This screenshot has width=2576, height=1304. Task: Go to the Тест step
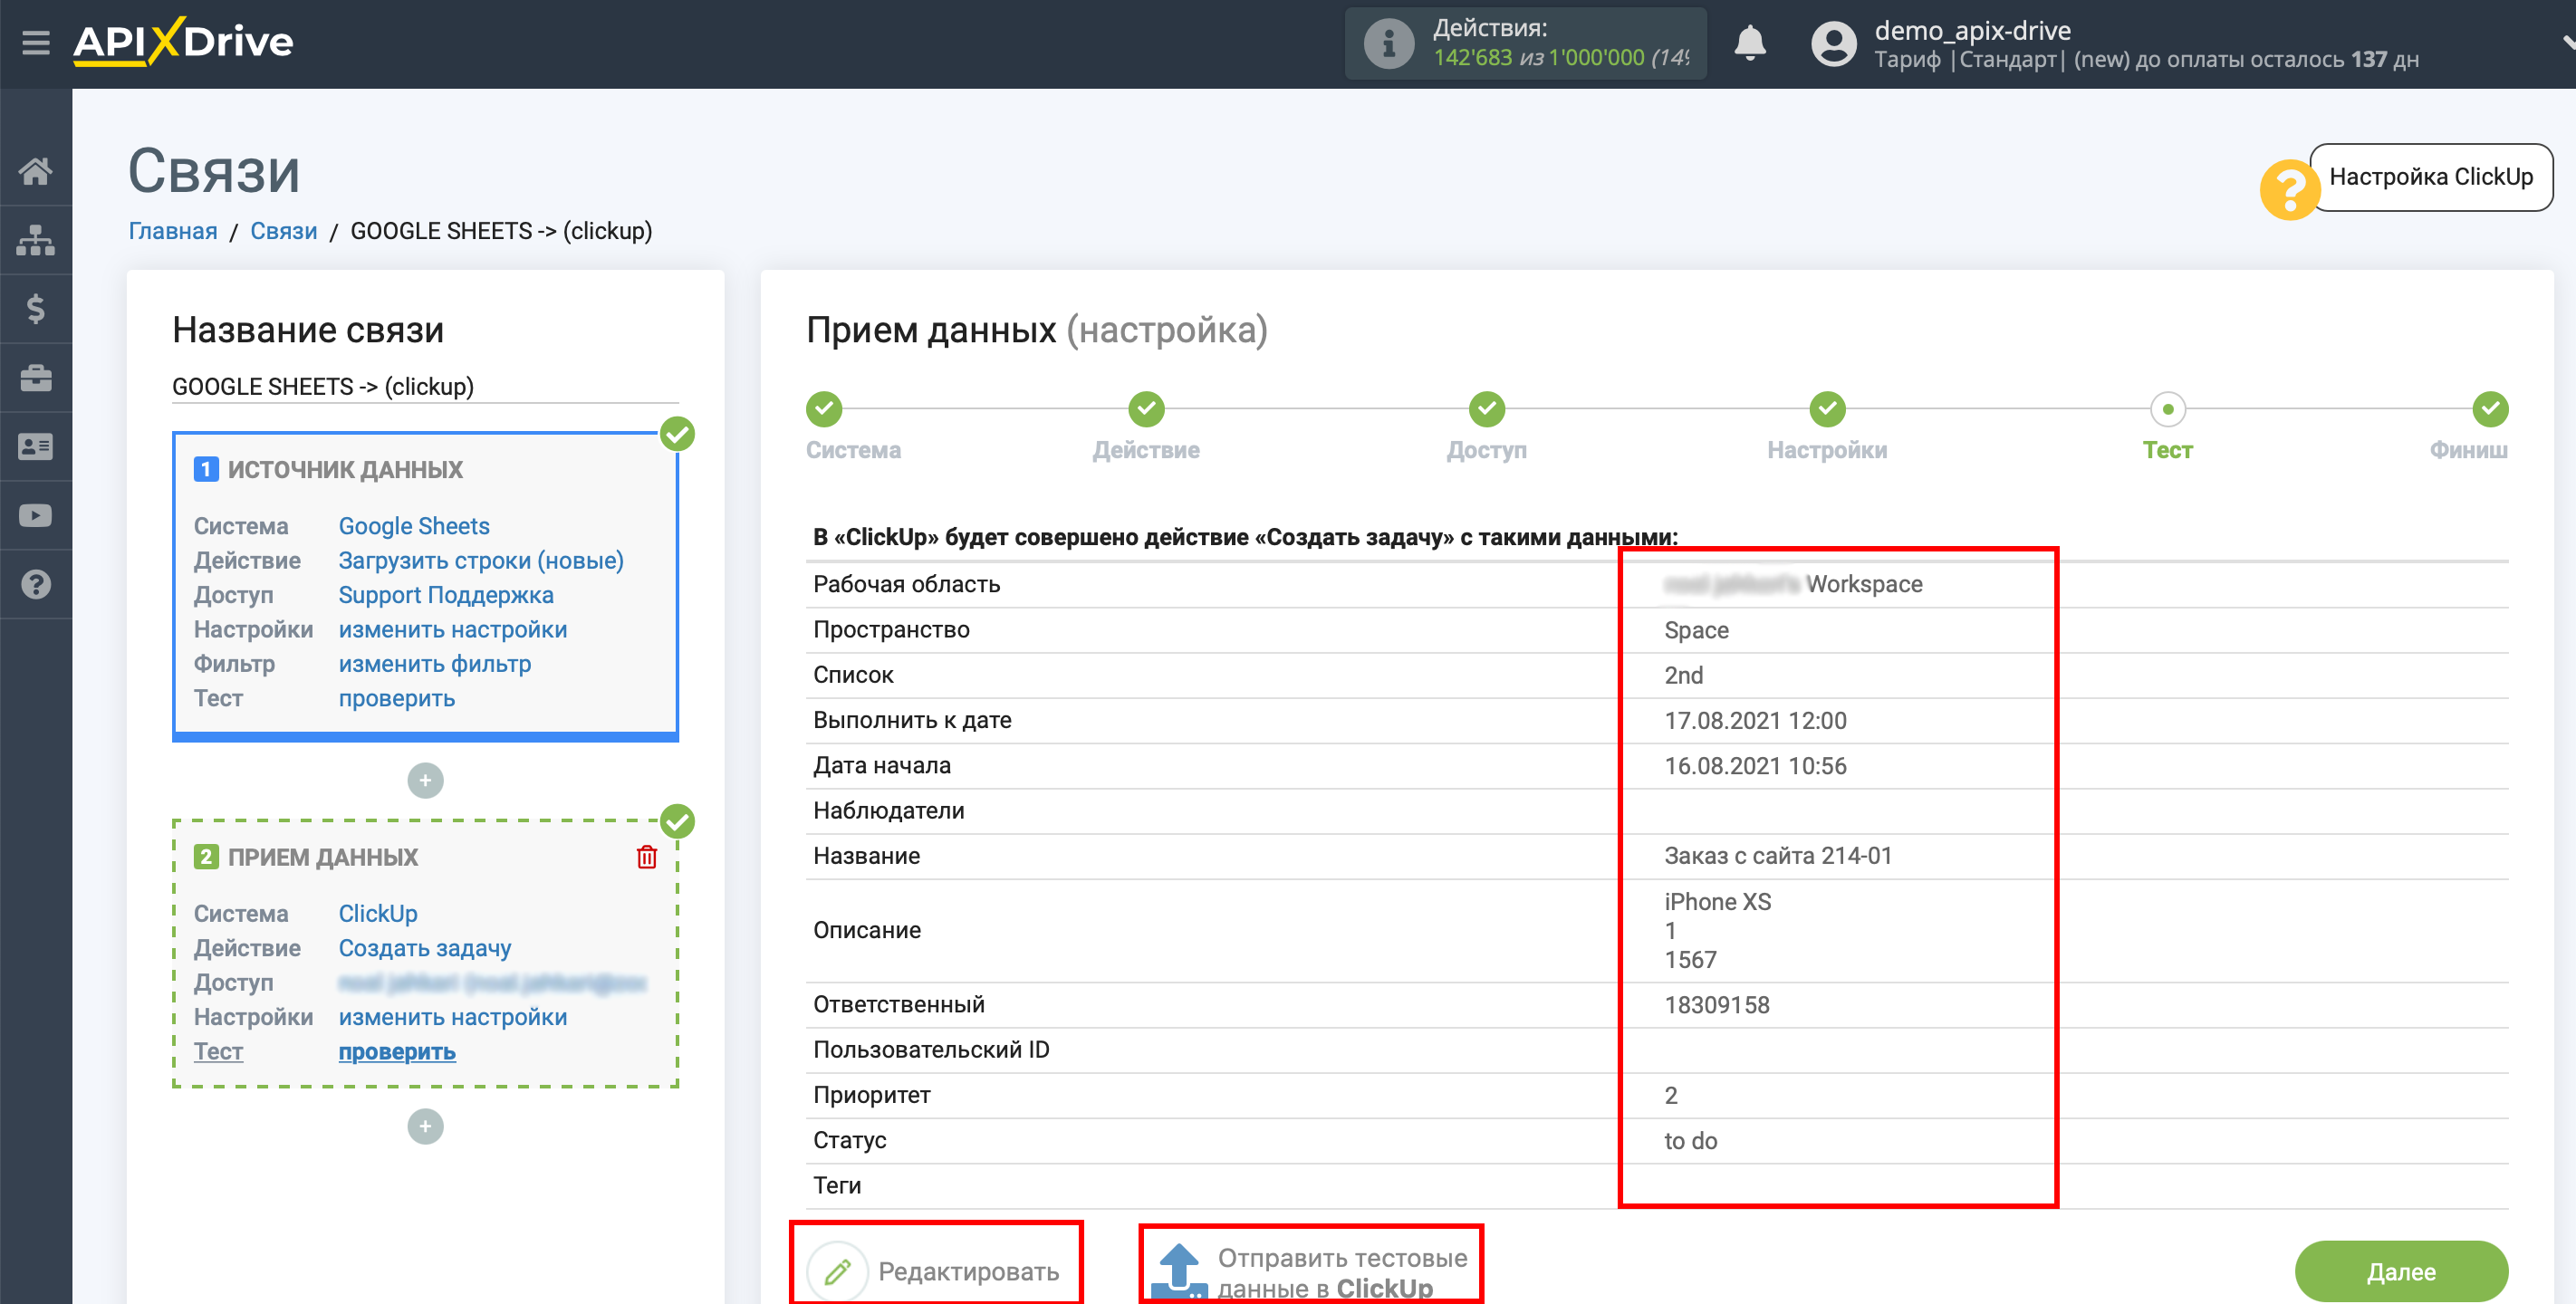2167,409
